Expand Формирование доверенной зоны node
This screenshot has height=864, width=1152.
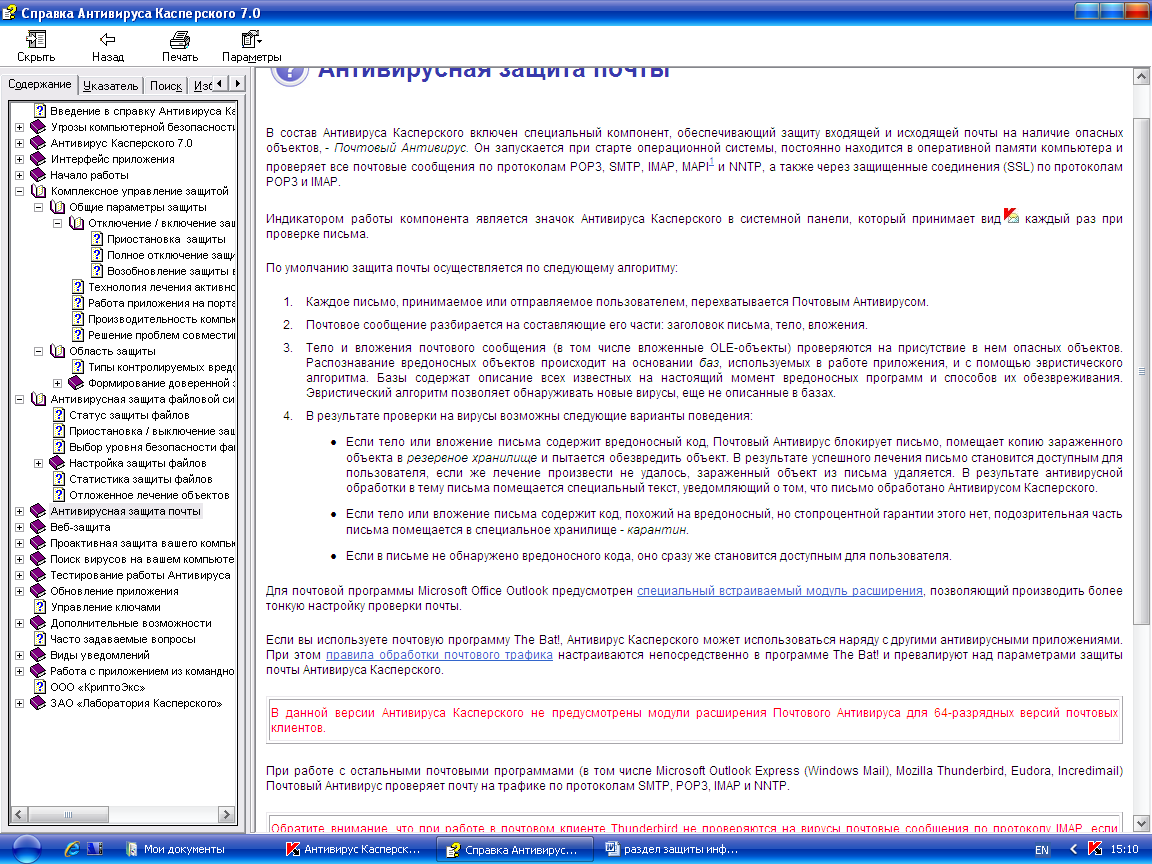(58, 383)
